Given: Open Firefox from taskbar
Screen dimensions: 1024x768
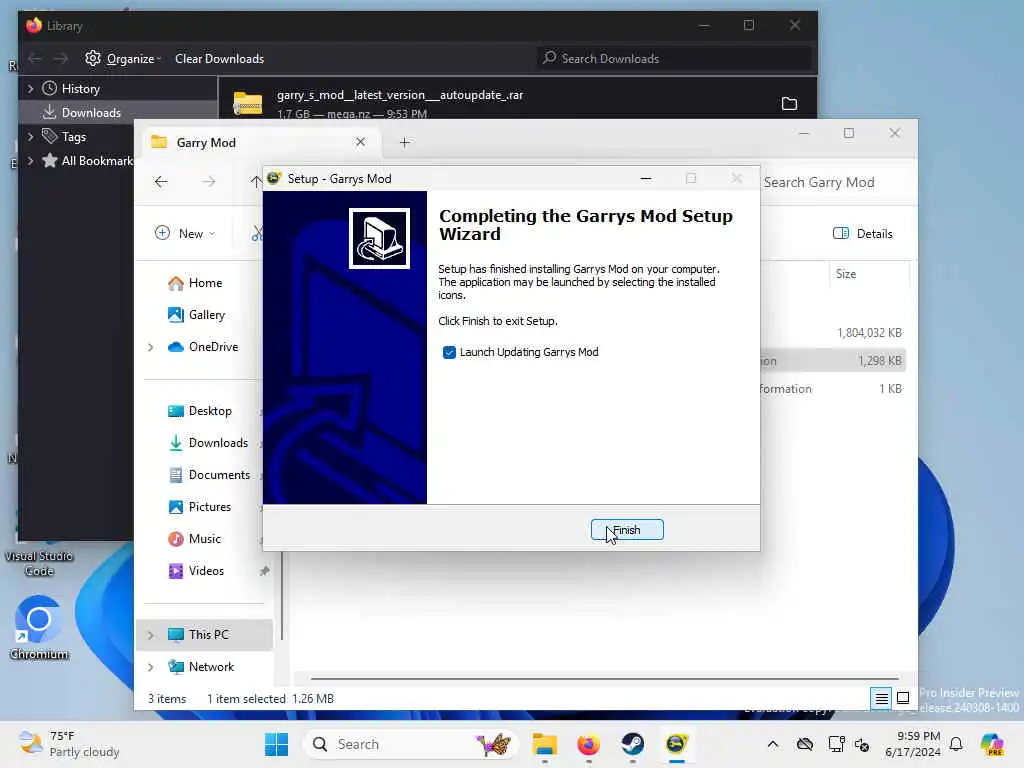Looking at the screenshot, I should [x=588, y=744].
